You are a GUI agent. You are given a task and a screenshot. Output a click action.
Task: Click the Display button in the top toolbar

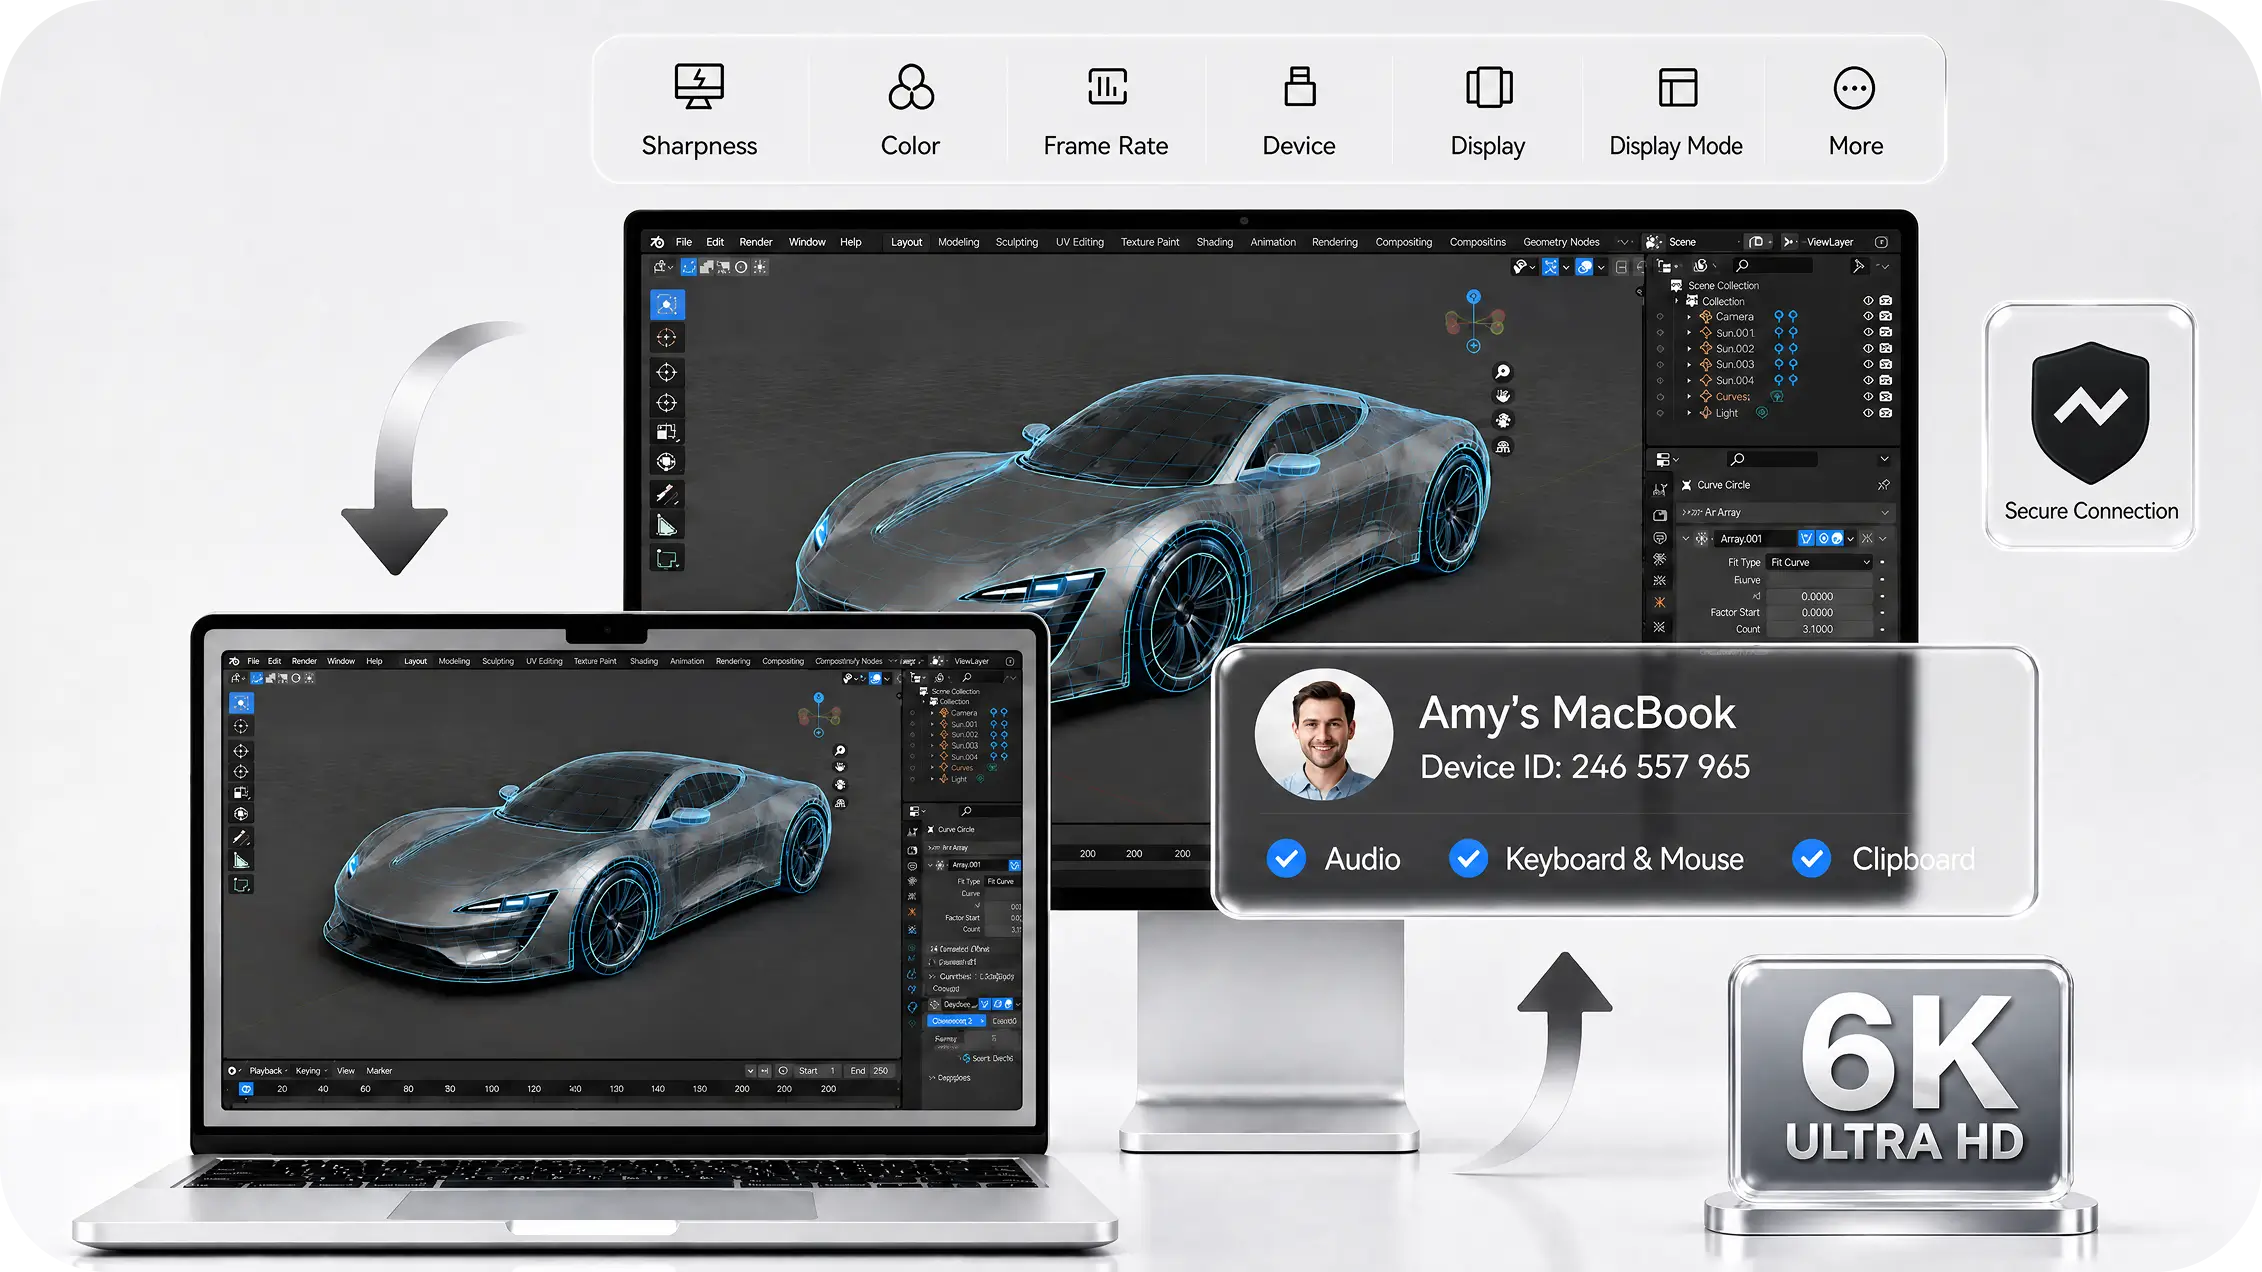(x=1487, y=110)
